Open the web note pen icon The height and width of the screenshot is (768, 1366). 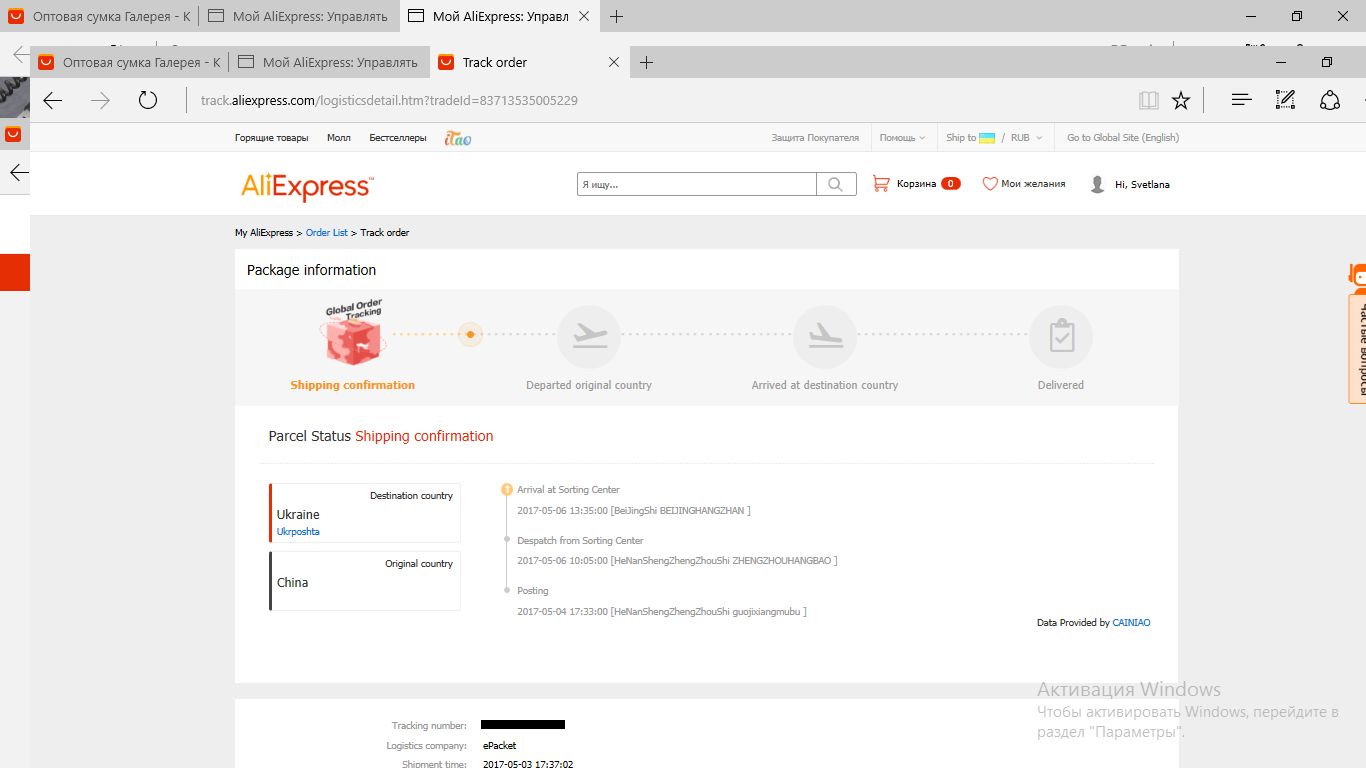tap(1285, 100)
